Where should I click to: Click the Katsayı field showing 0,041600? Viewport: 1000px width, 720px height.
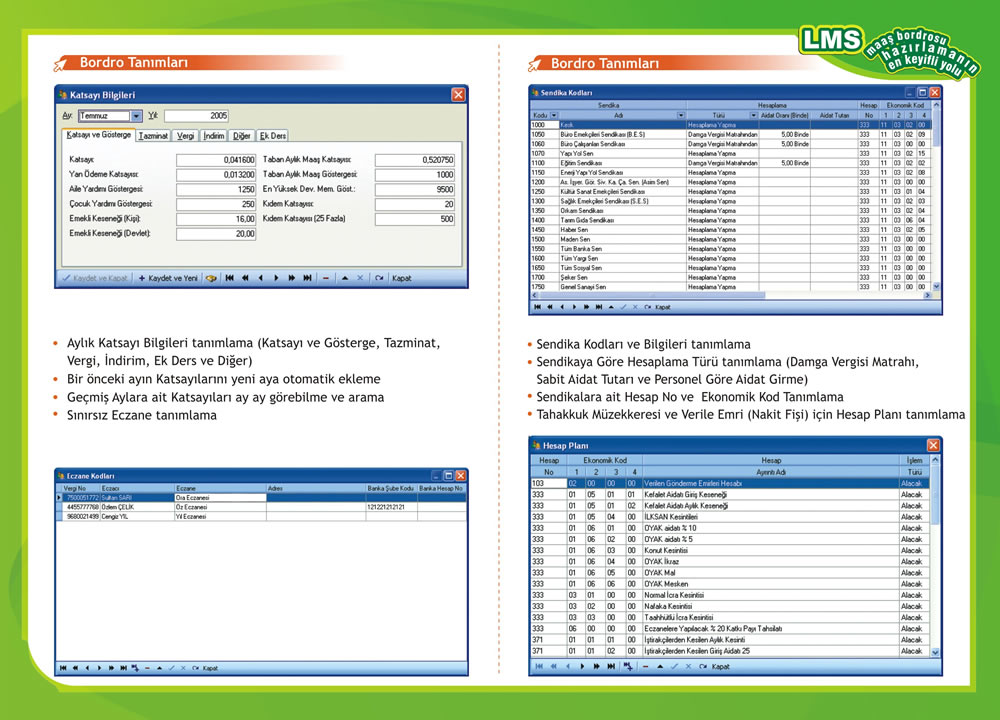pyautogui.click(x=216, y=160)
